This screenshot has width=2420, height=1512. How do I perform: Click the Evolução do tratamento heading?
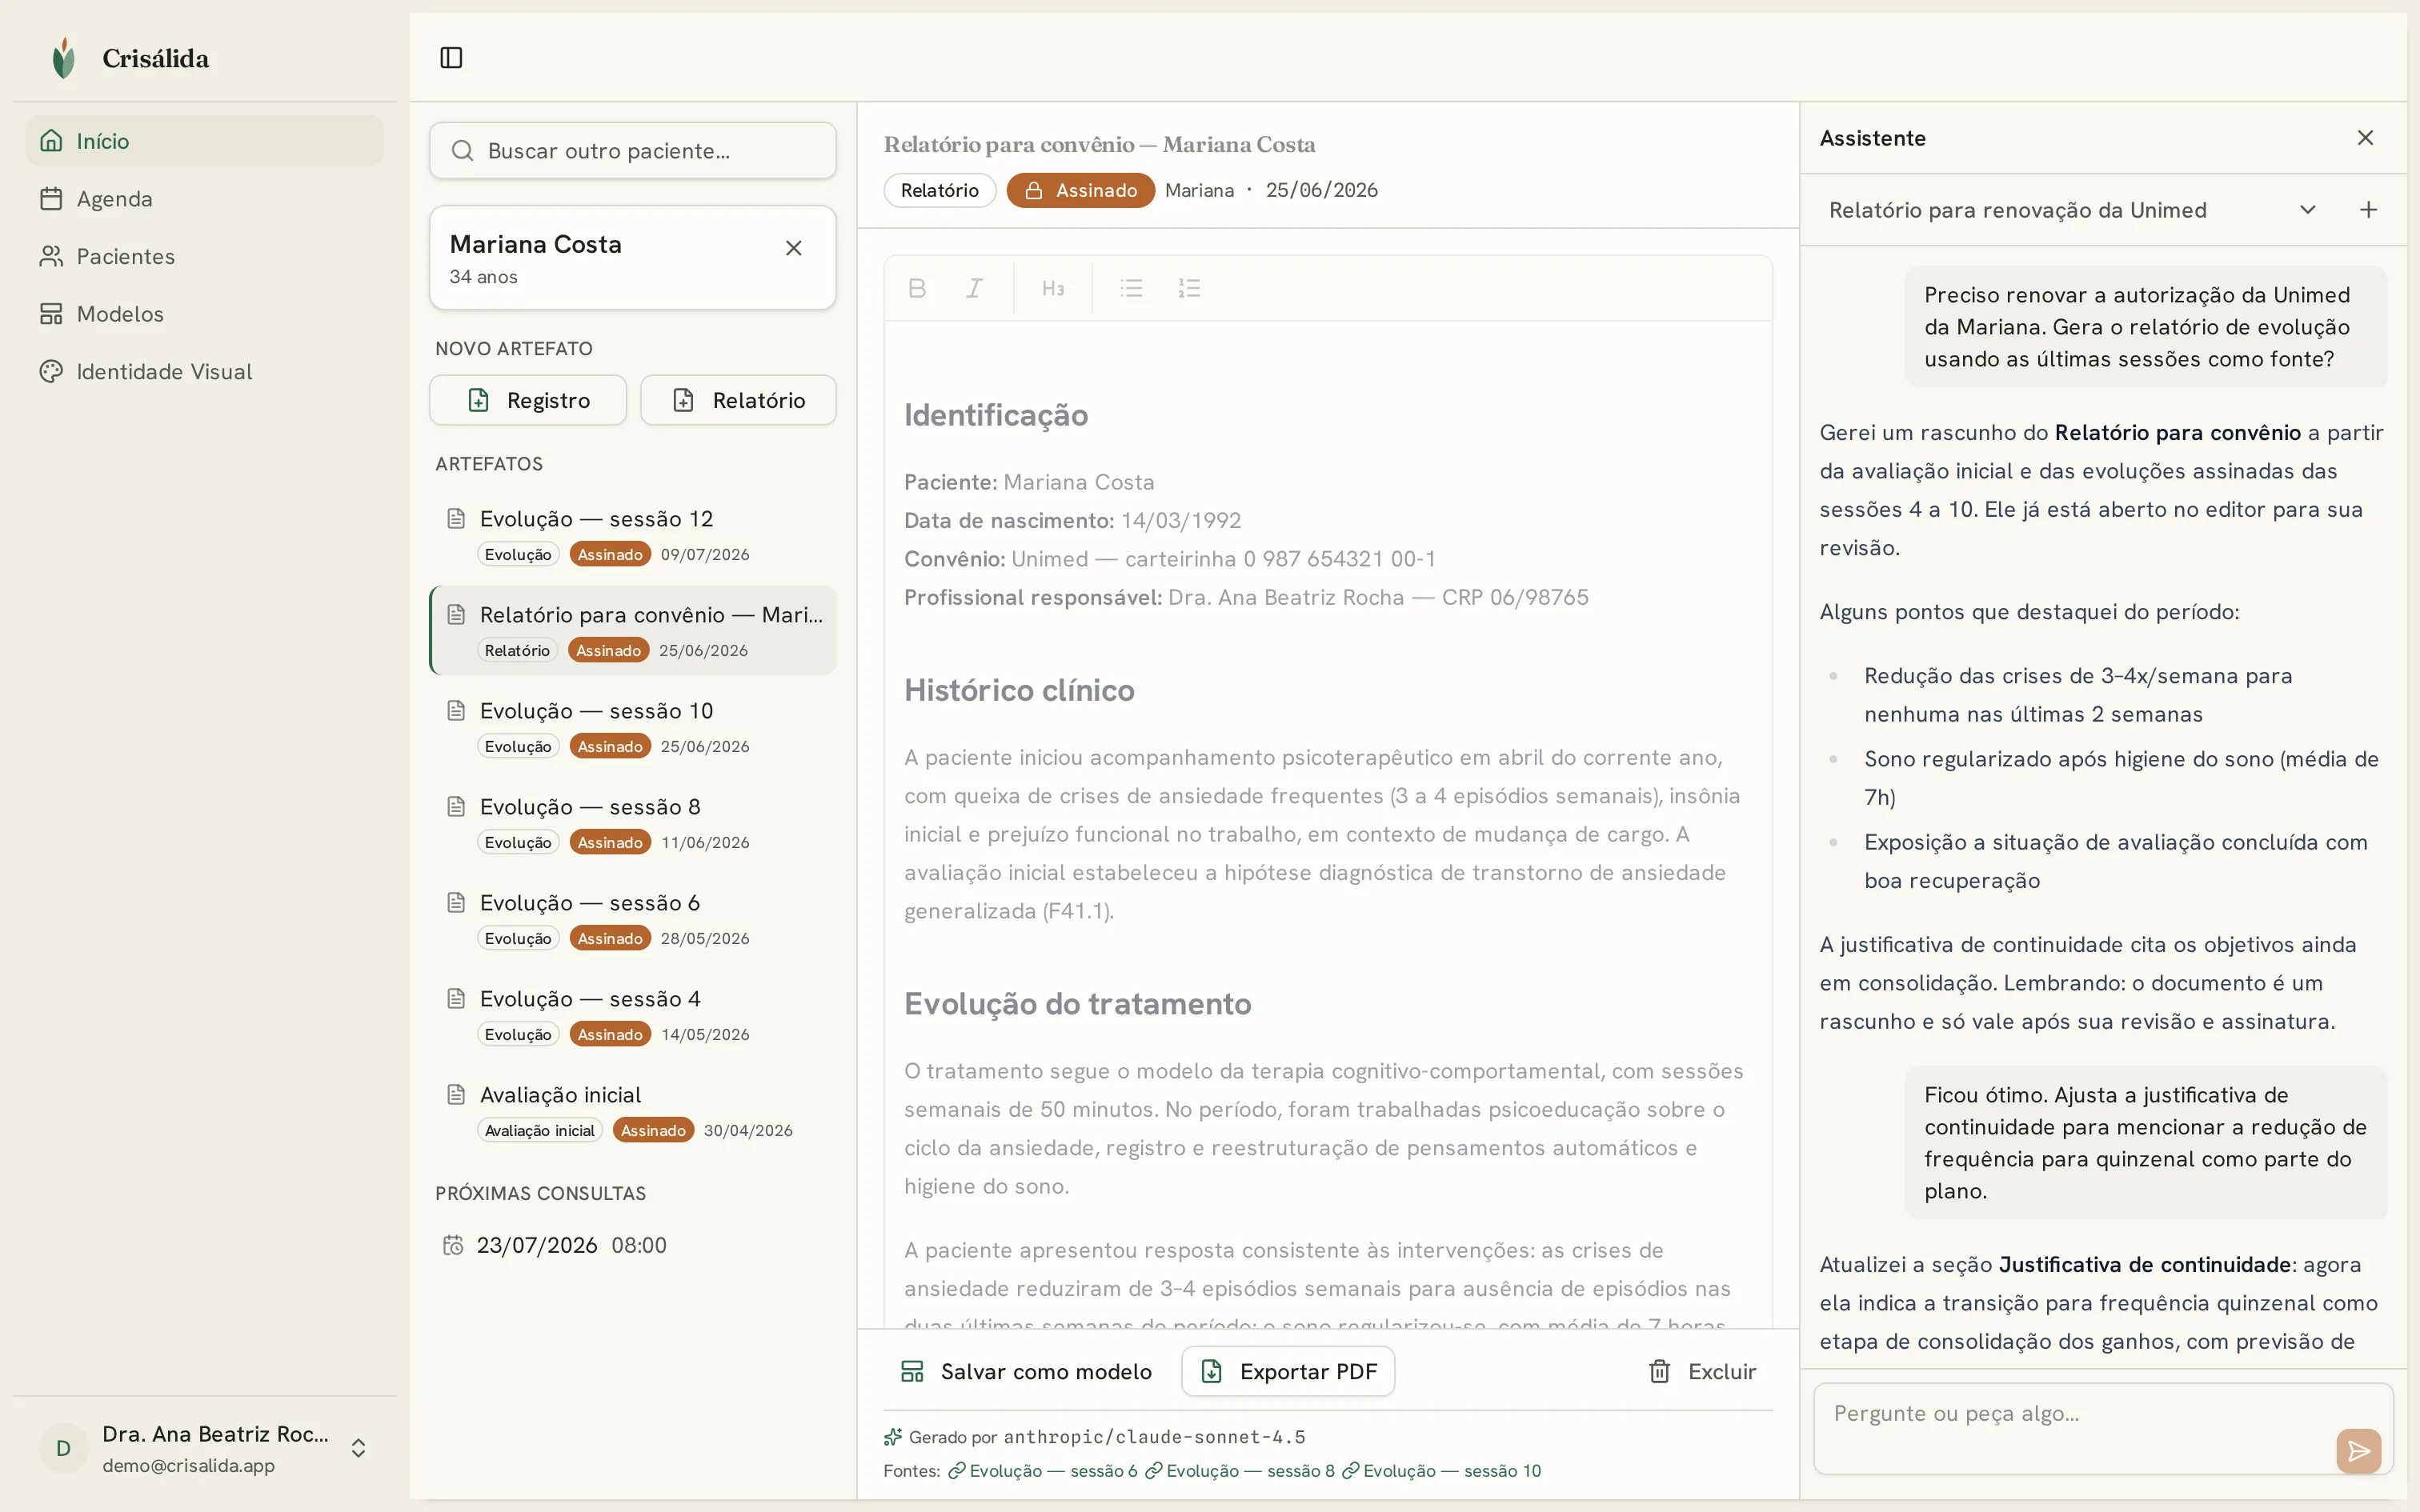pos(1077,1003)
